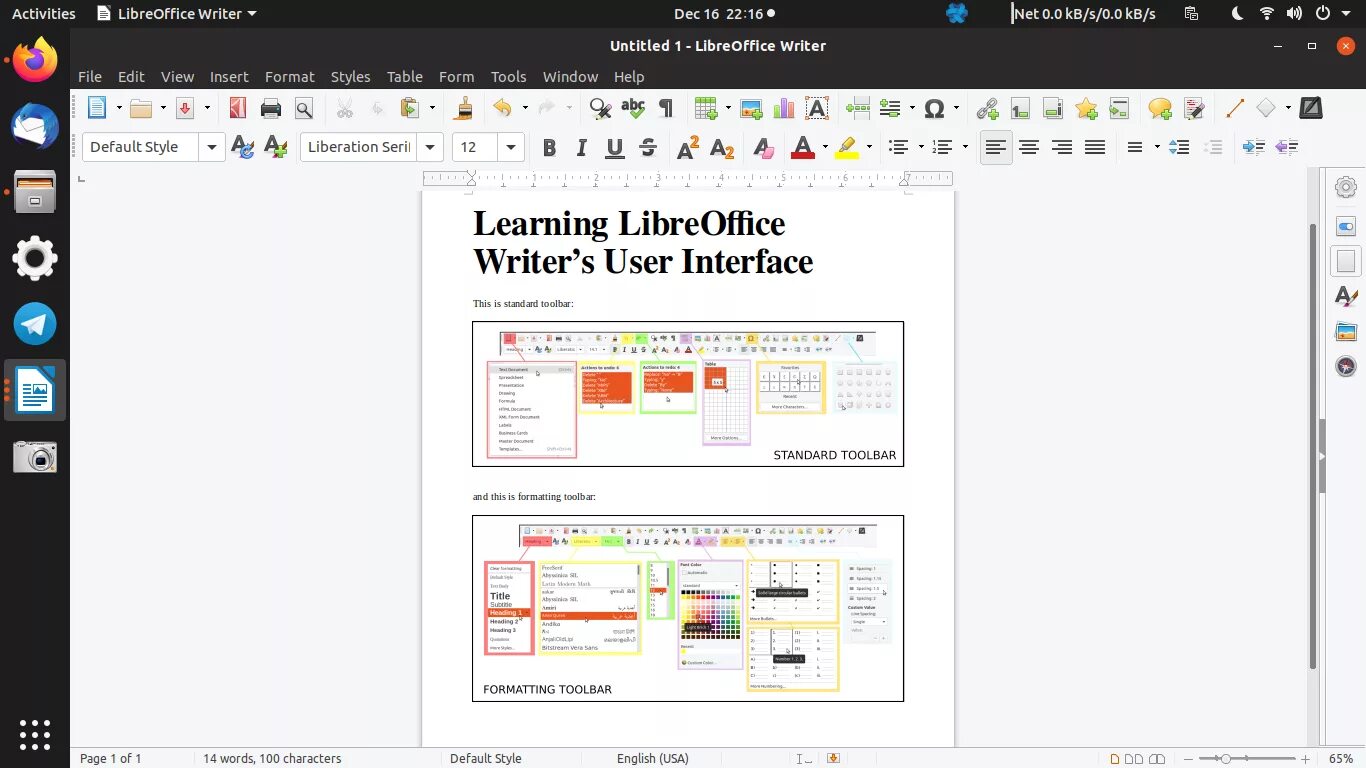Increase indent of paragraph
1366x768 pixels.
(x=1253, y=148)
